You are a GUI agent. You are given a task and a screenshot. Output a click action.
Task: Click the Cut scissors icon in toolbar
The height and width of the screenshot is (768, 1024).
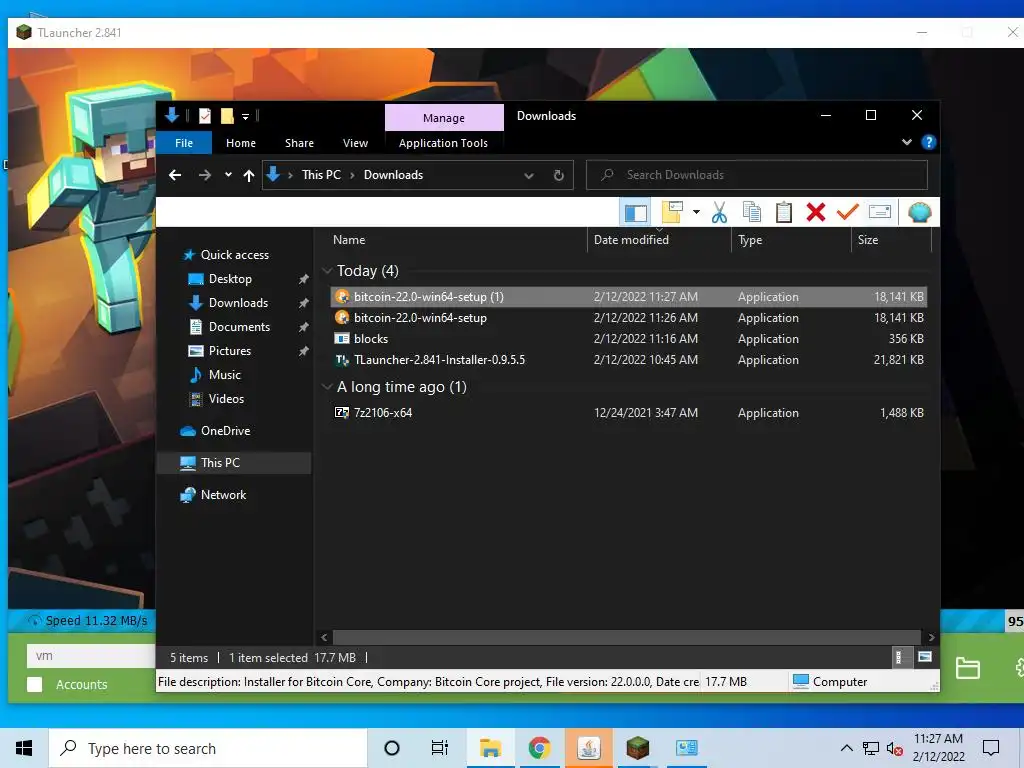719,213
